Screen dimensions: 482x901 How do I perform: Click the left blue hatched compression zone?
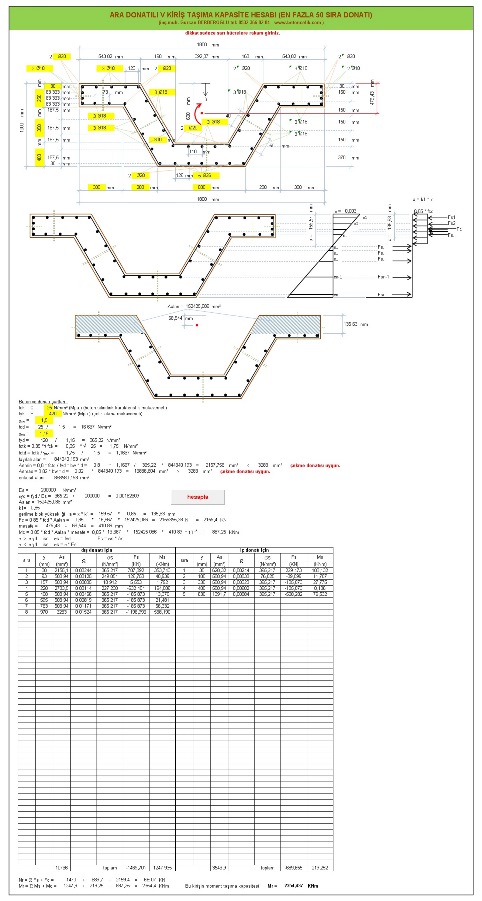(108, 325)
